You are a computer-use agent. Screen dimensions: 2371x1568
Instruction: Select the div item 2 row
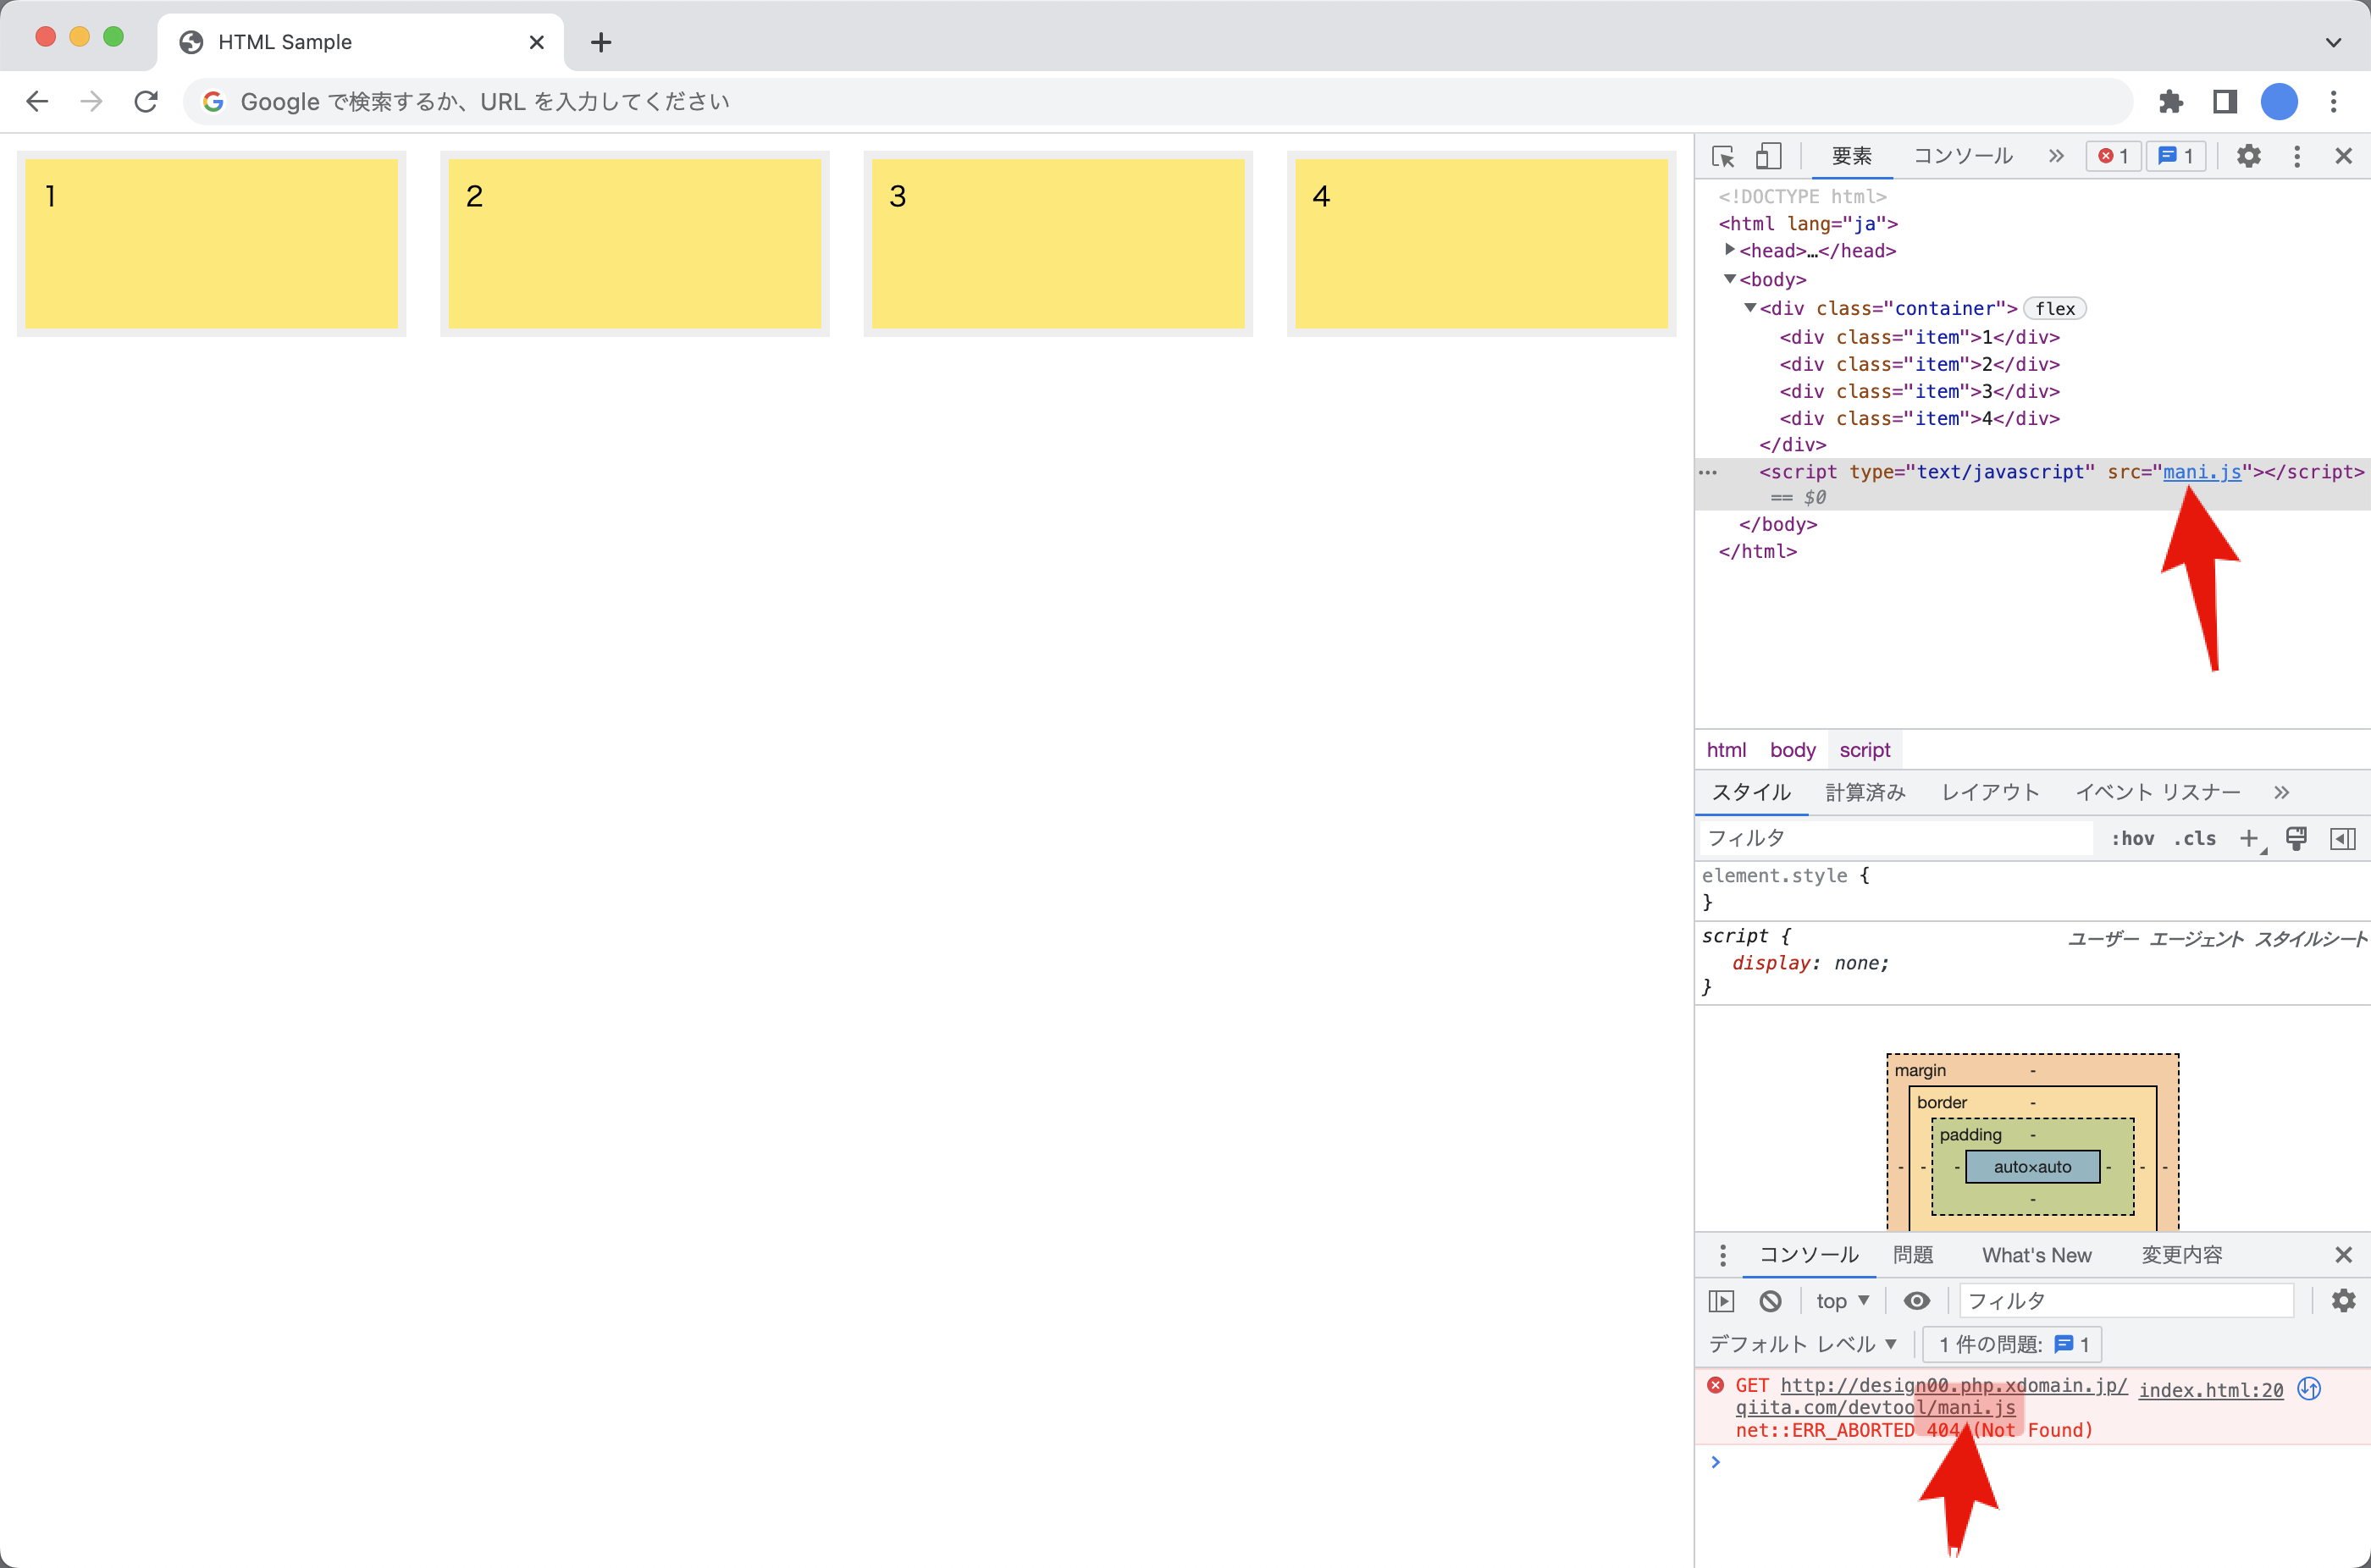pyautogui.click(x=1919, y=364)
